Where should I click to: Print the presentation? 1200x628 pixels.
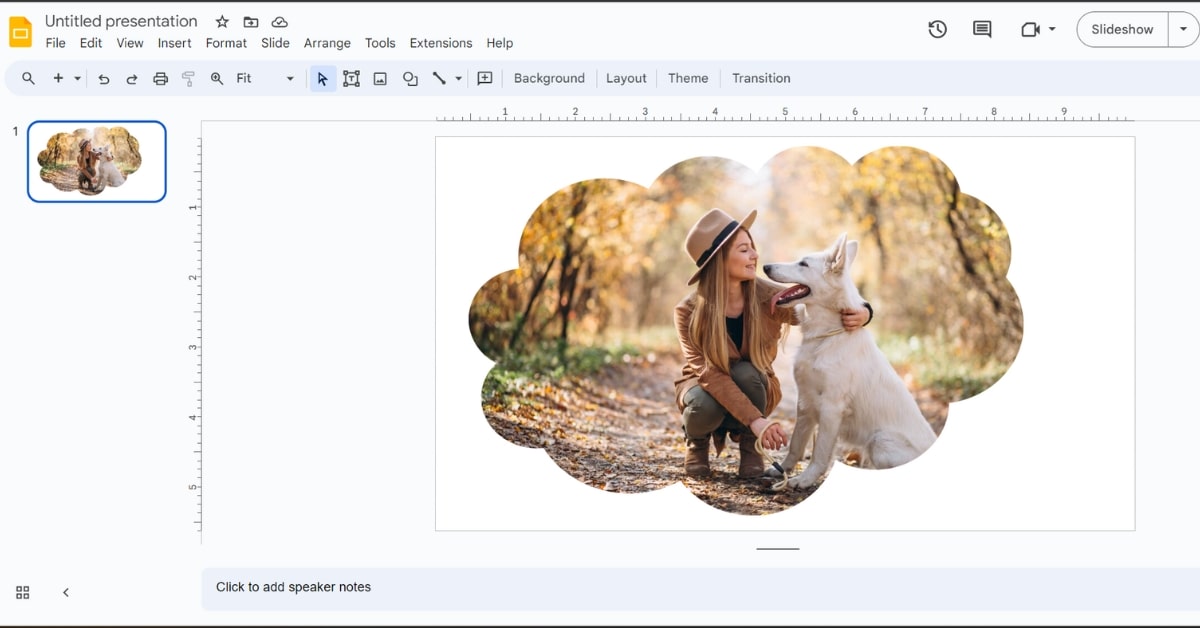tap(160, 78)
